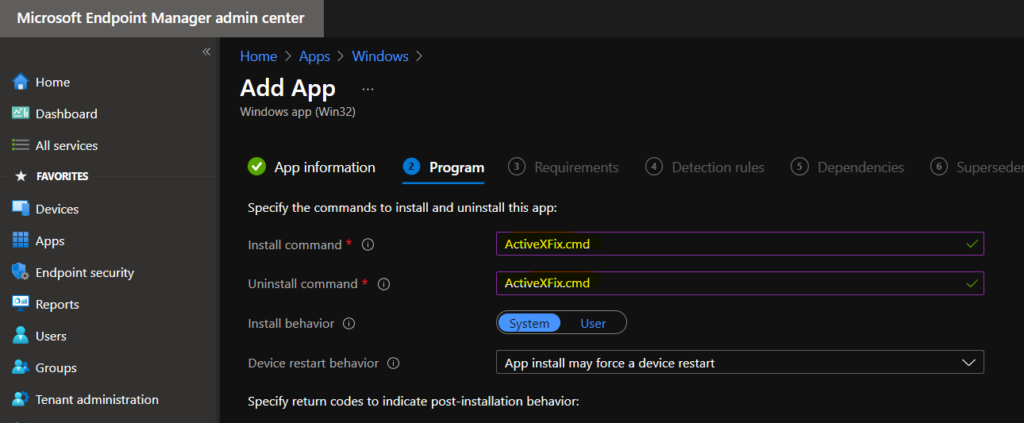
Task: Set Install behavior to System
Action: (x=529, y=323)
